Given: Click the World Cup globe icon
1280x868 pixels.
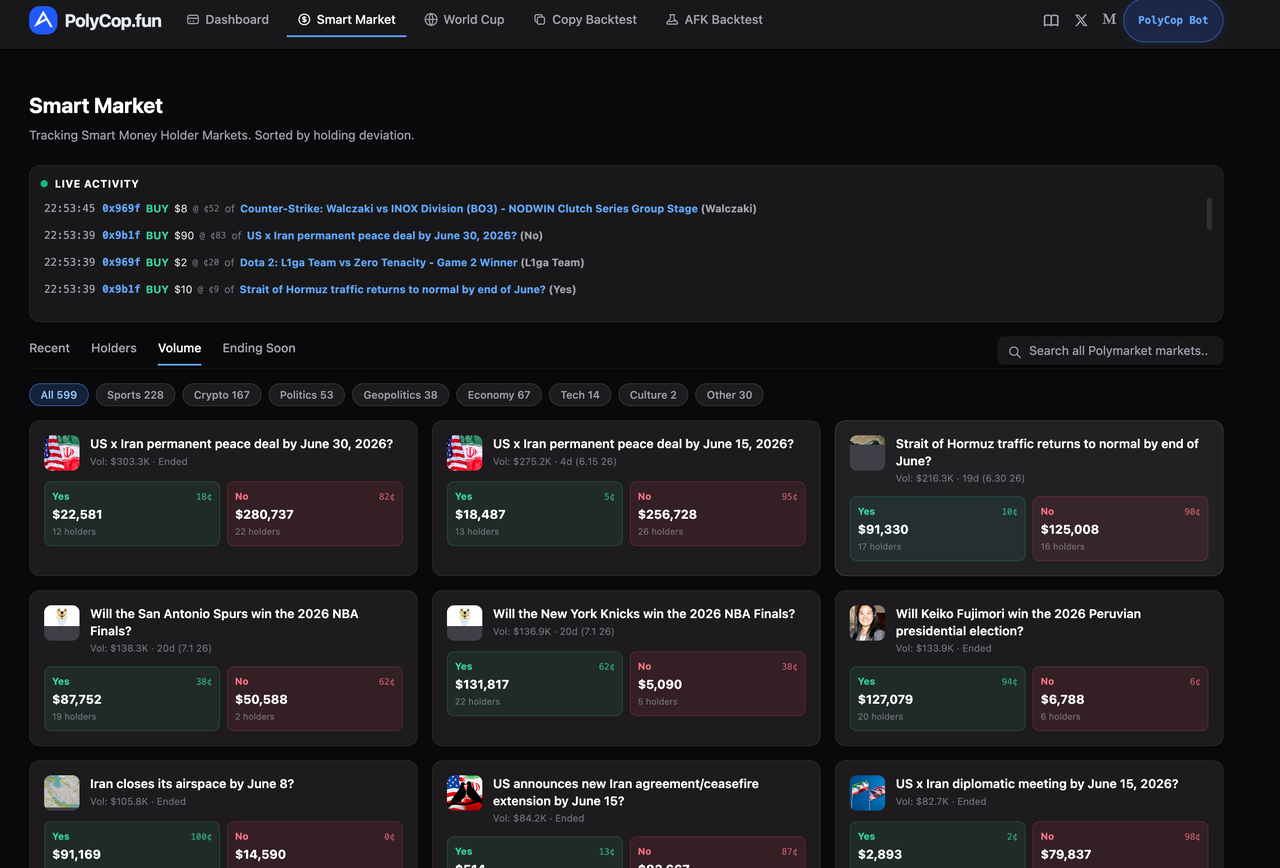Looking at the screenshot, I should 431,19.
